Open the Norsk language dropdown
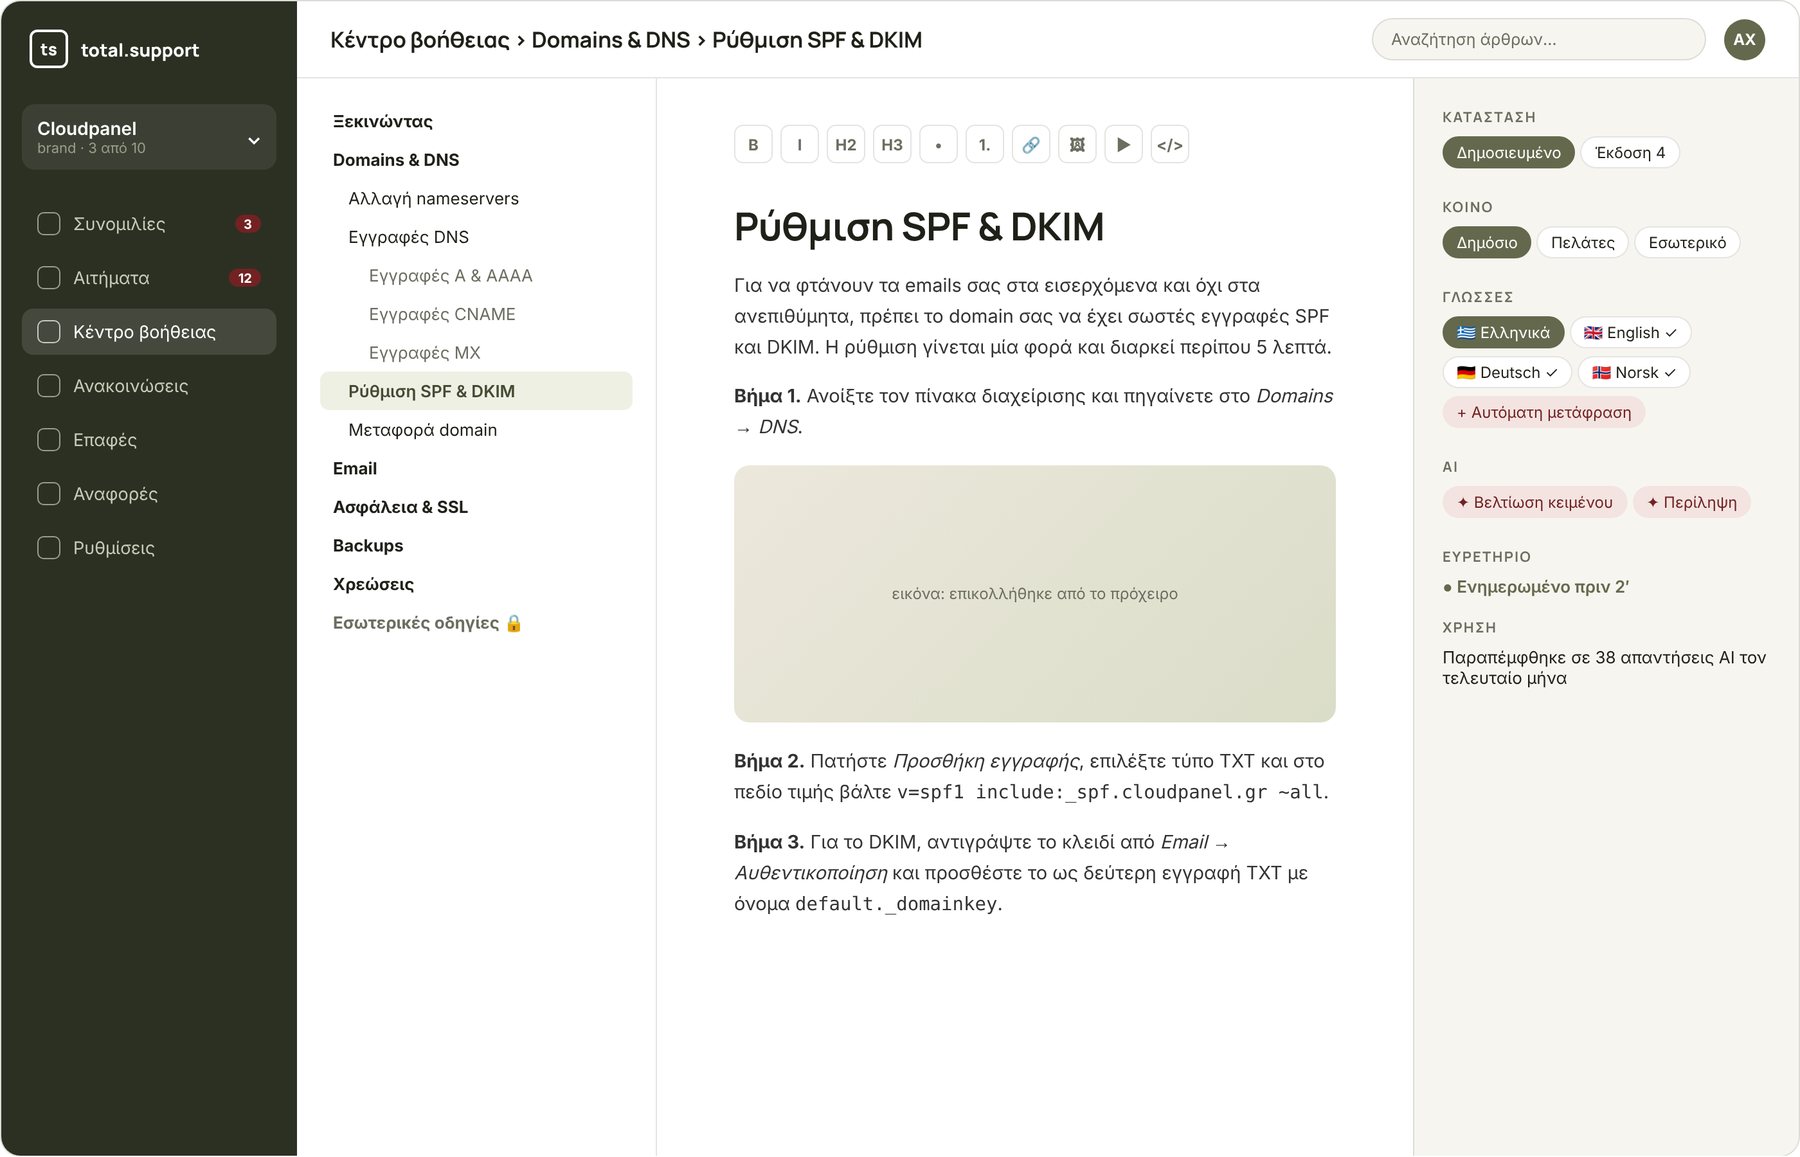Screen dimensions: 1800x1157 pyautogui.click(x=1634, y=373)
